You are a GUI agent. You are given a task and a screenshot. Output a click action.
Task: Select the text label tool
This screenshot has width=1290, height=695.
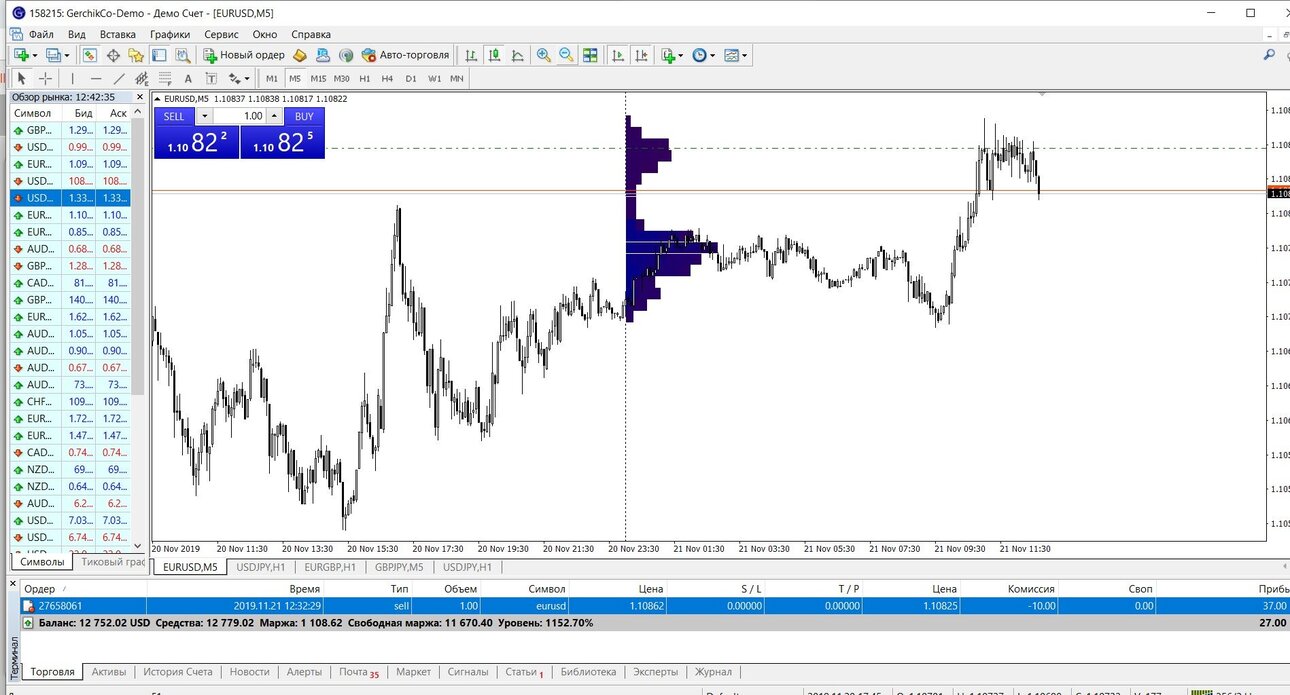[211, 78]
